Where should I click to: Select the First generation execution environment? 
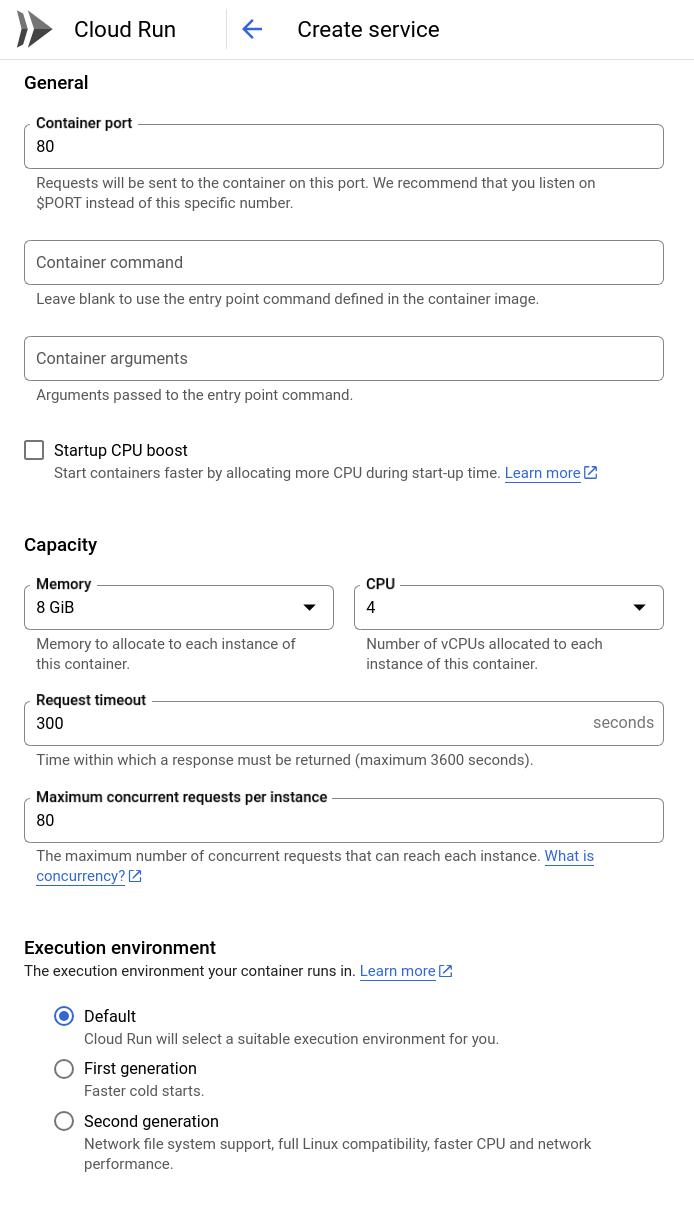click(x=64, y=1069)
